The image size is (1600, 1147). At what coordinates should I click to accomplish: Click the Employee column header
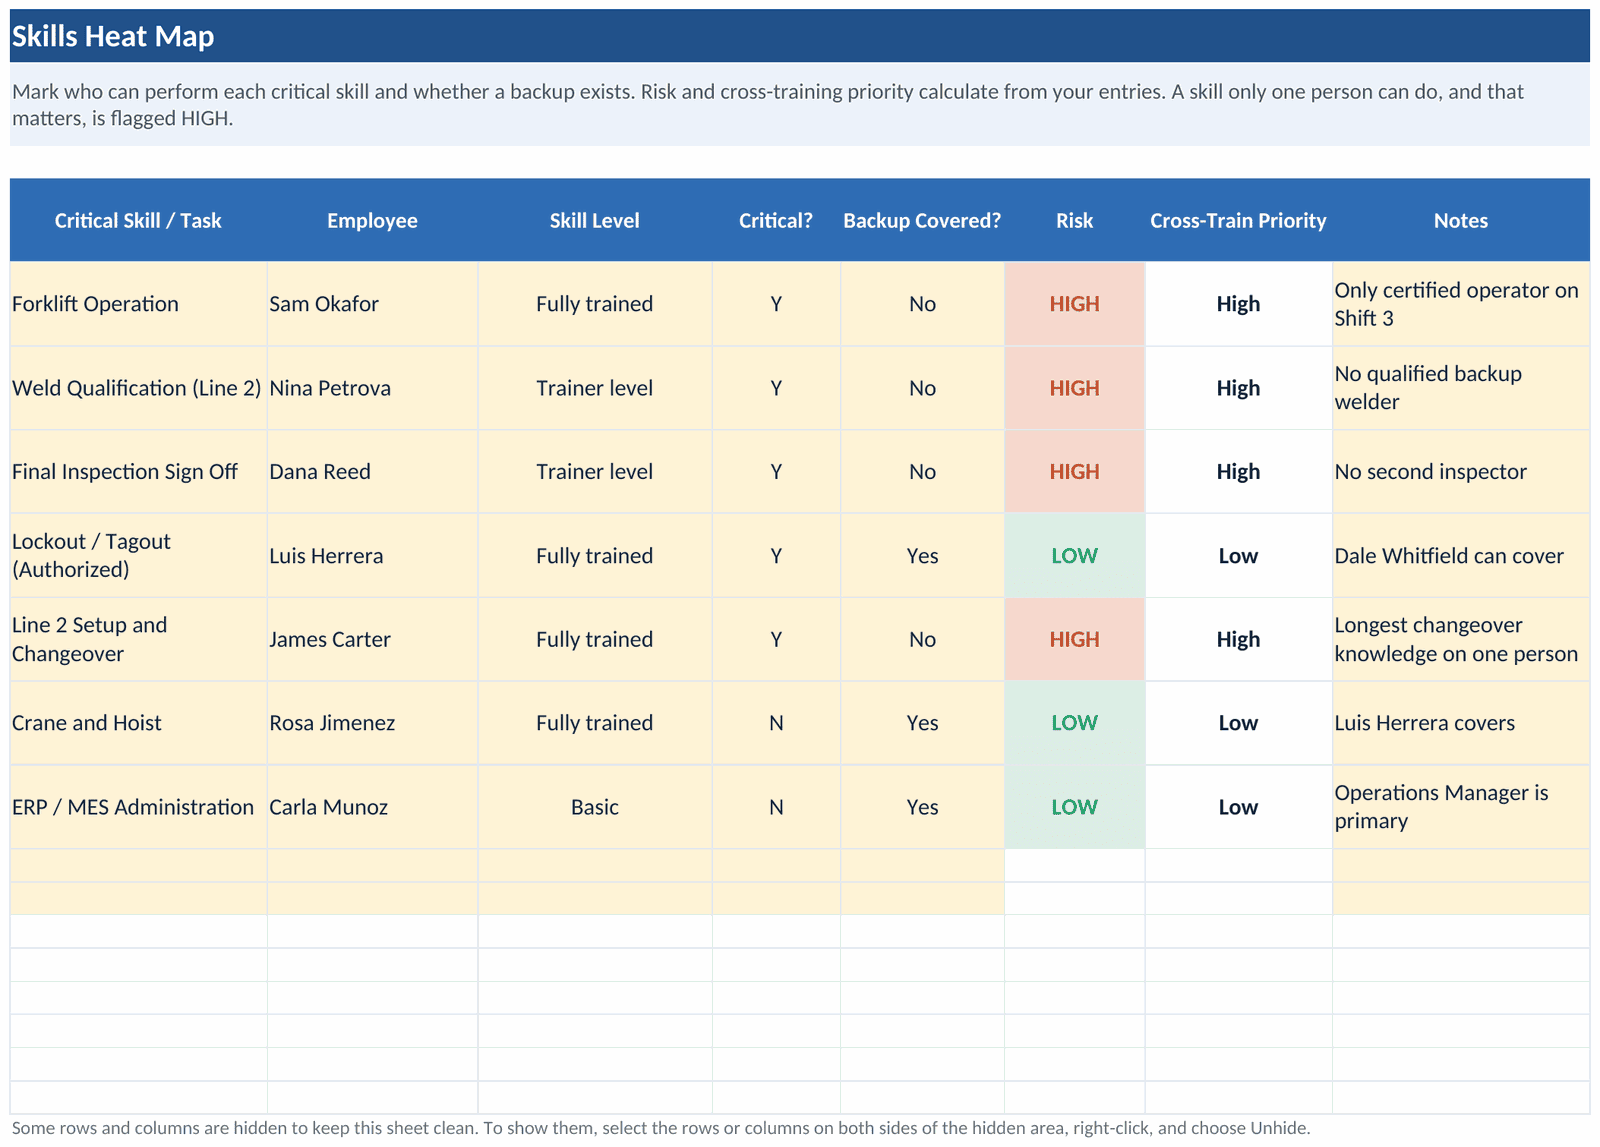click(372, 220)
